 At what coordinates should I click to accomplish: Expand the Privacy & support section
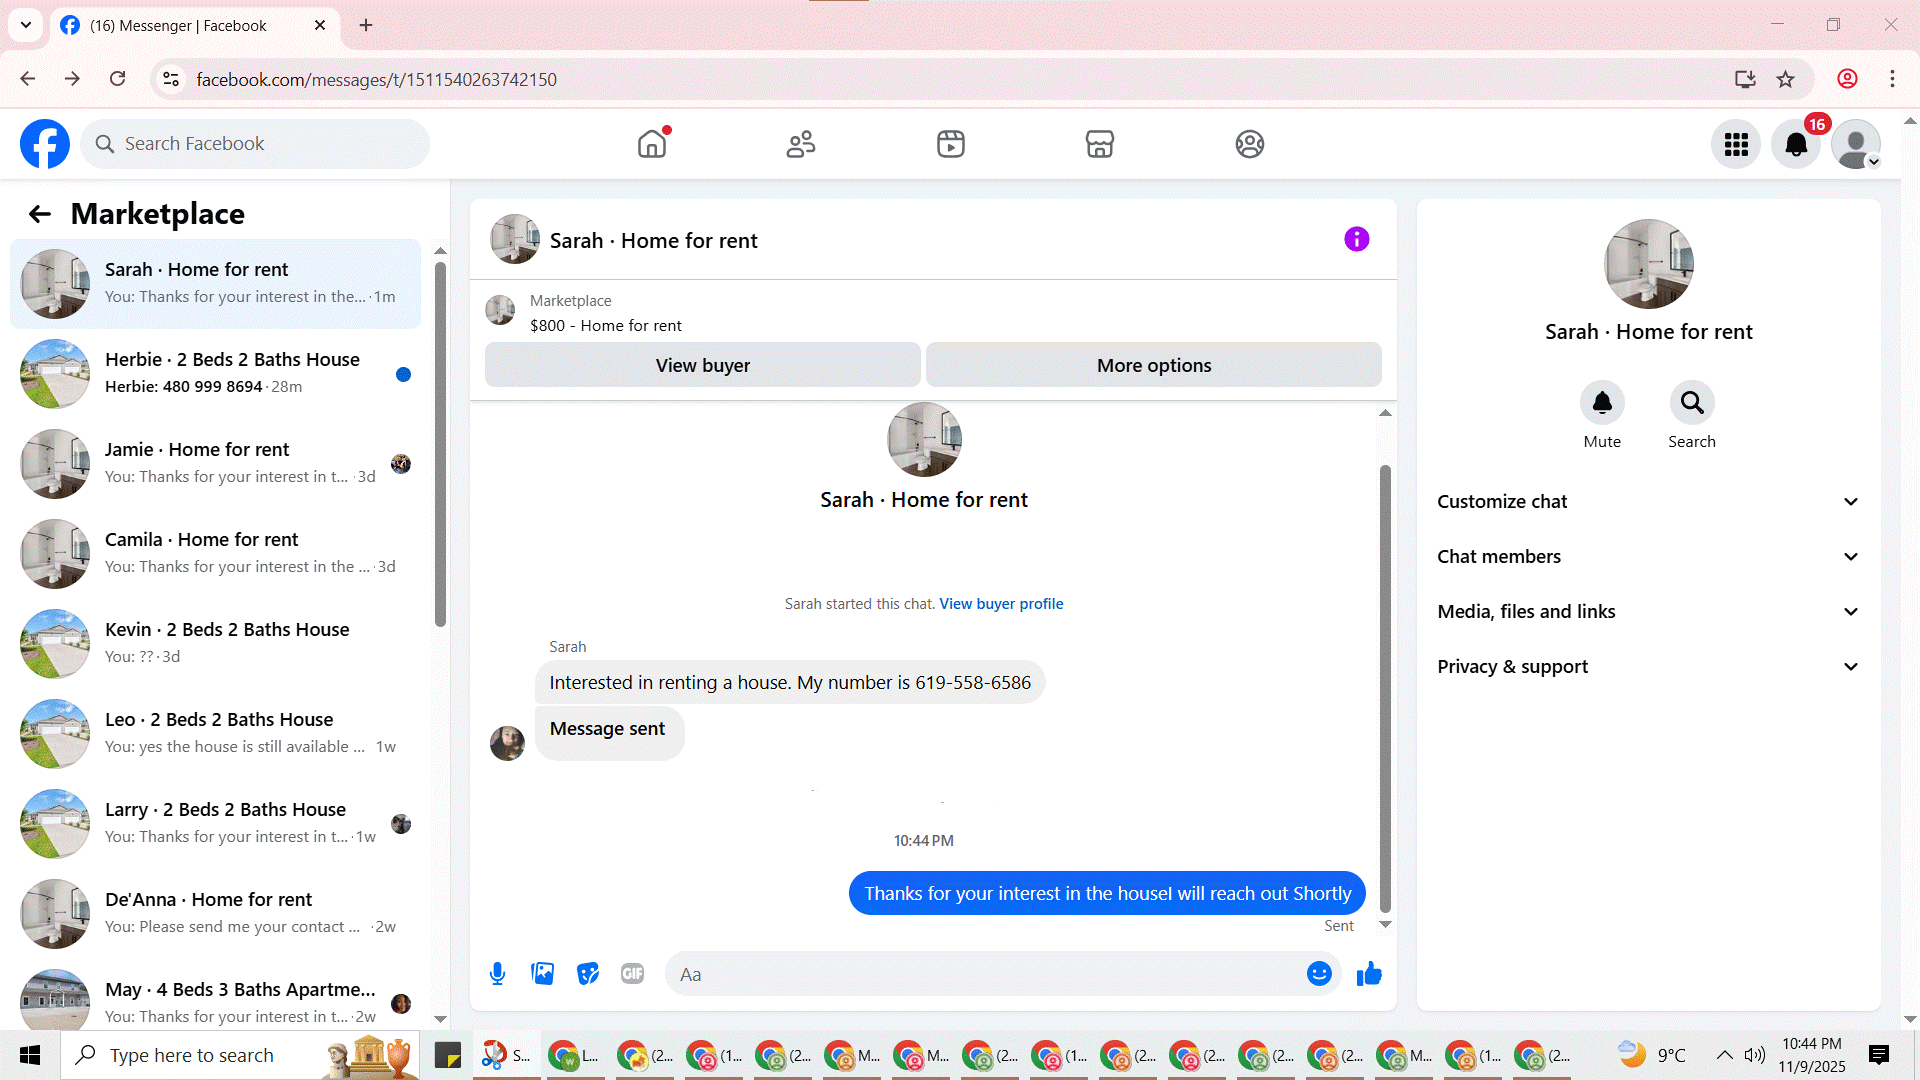(x=1649, y=667)
